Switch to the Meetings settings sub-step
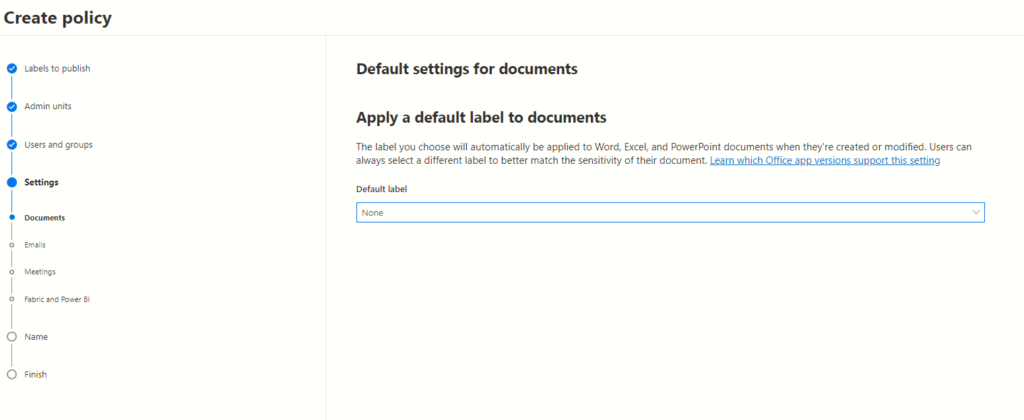 (x=40, y=271)
